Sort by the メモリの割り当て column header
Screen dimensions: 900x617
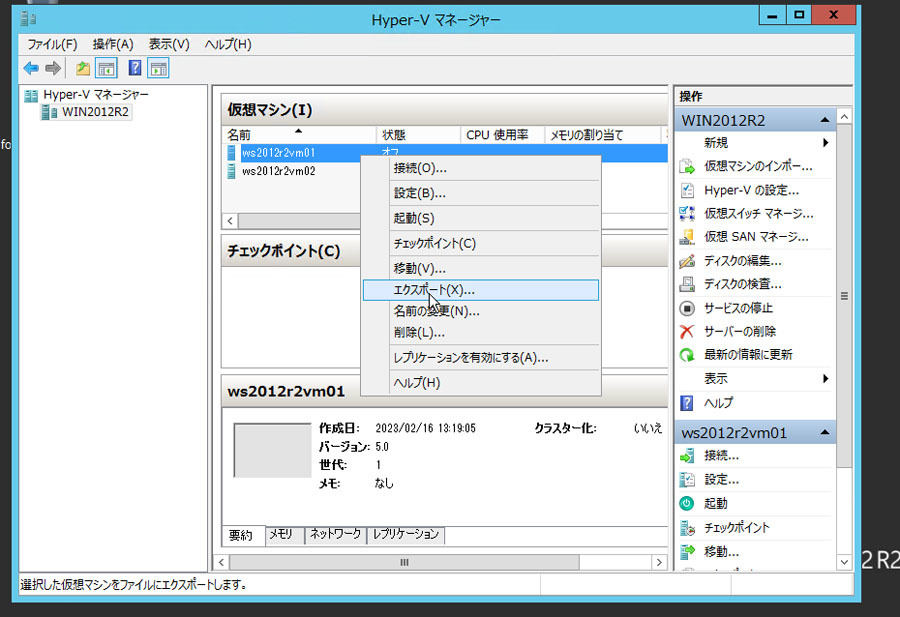(x=603, y=135)
